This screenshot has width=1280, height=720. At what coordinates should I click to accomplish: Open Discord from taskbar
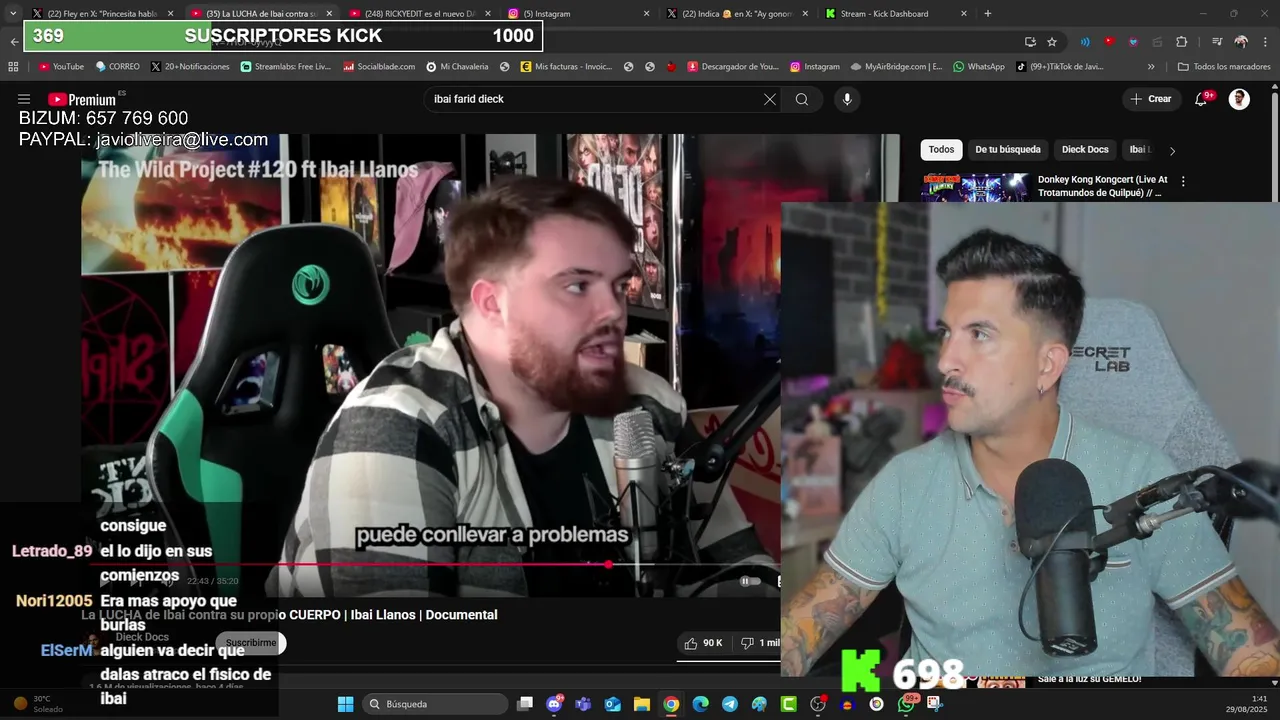click(x=554, y=704)
